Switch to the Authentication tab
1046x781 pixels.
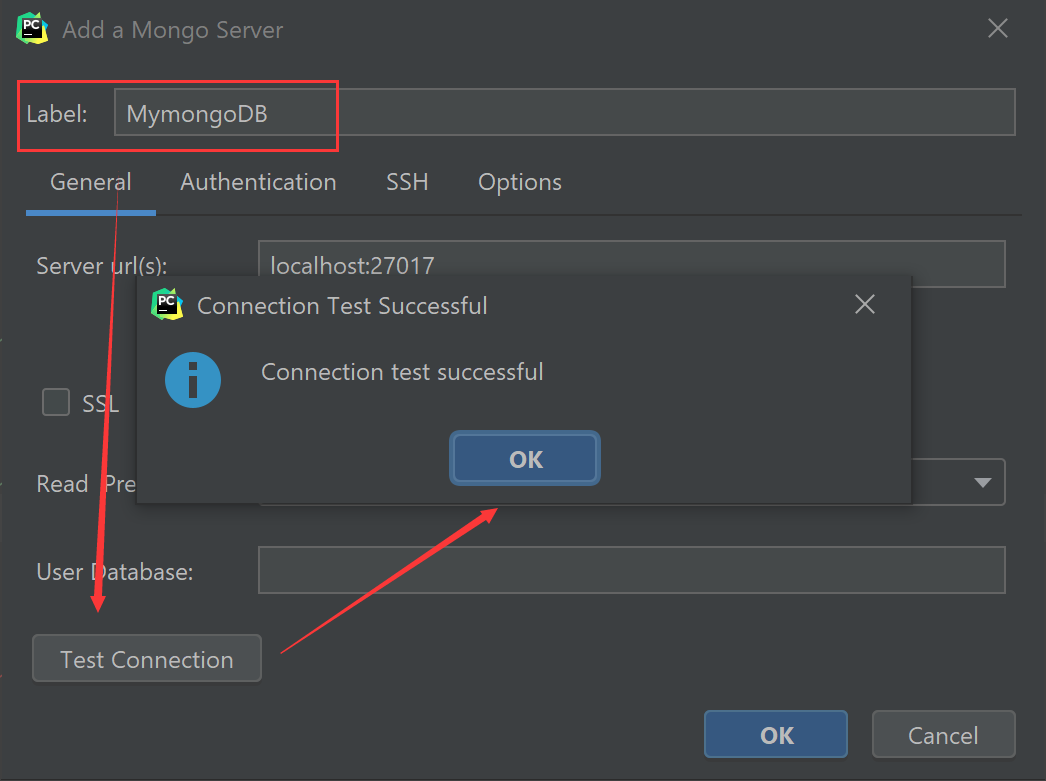257,182
